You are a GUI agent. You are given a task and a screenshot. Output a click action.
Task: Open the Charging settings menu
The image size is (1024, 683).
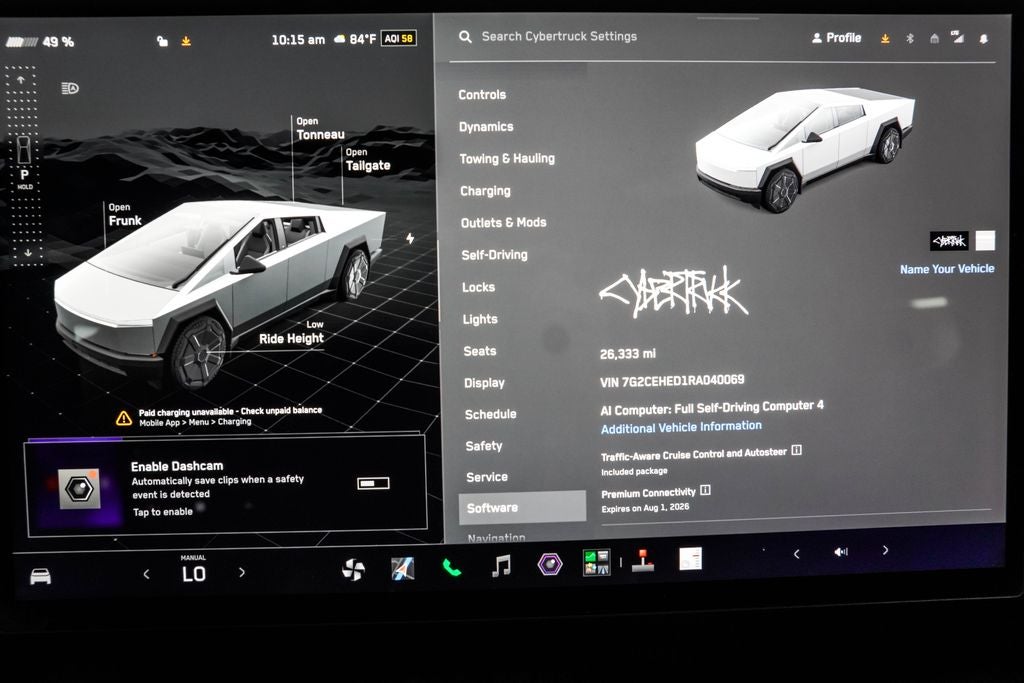[485, 191]
